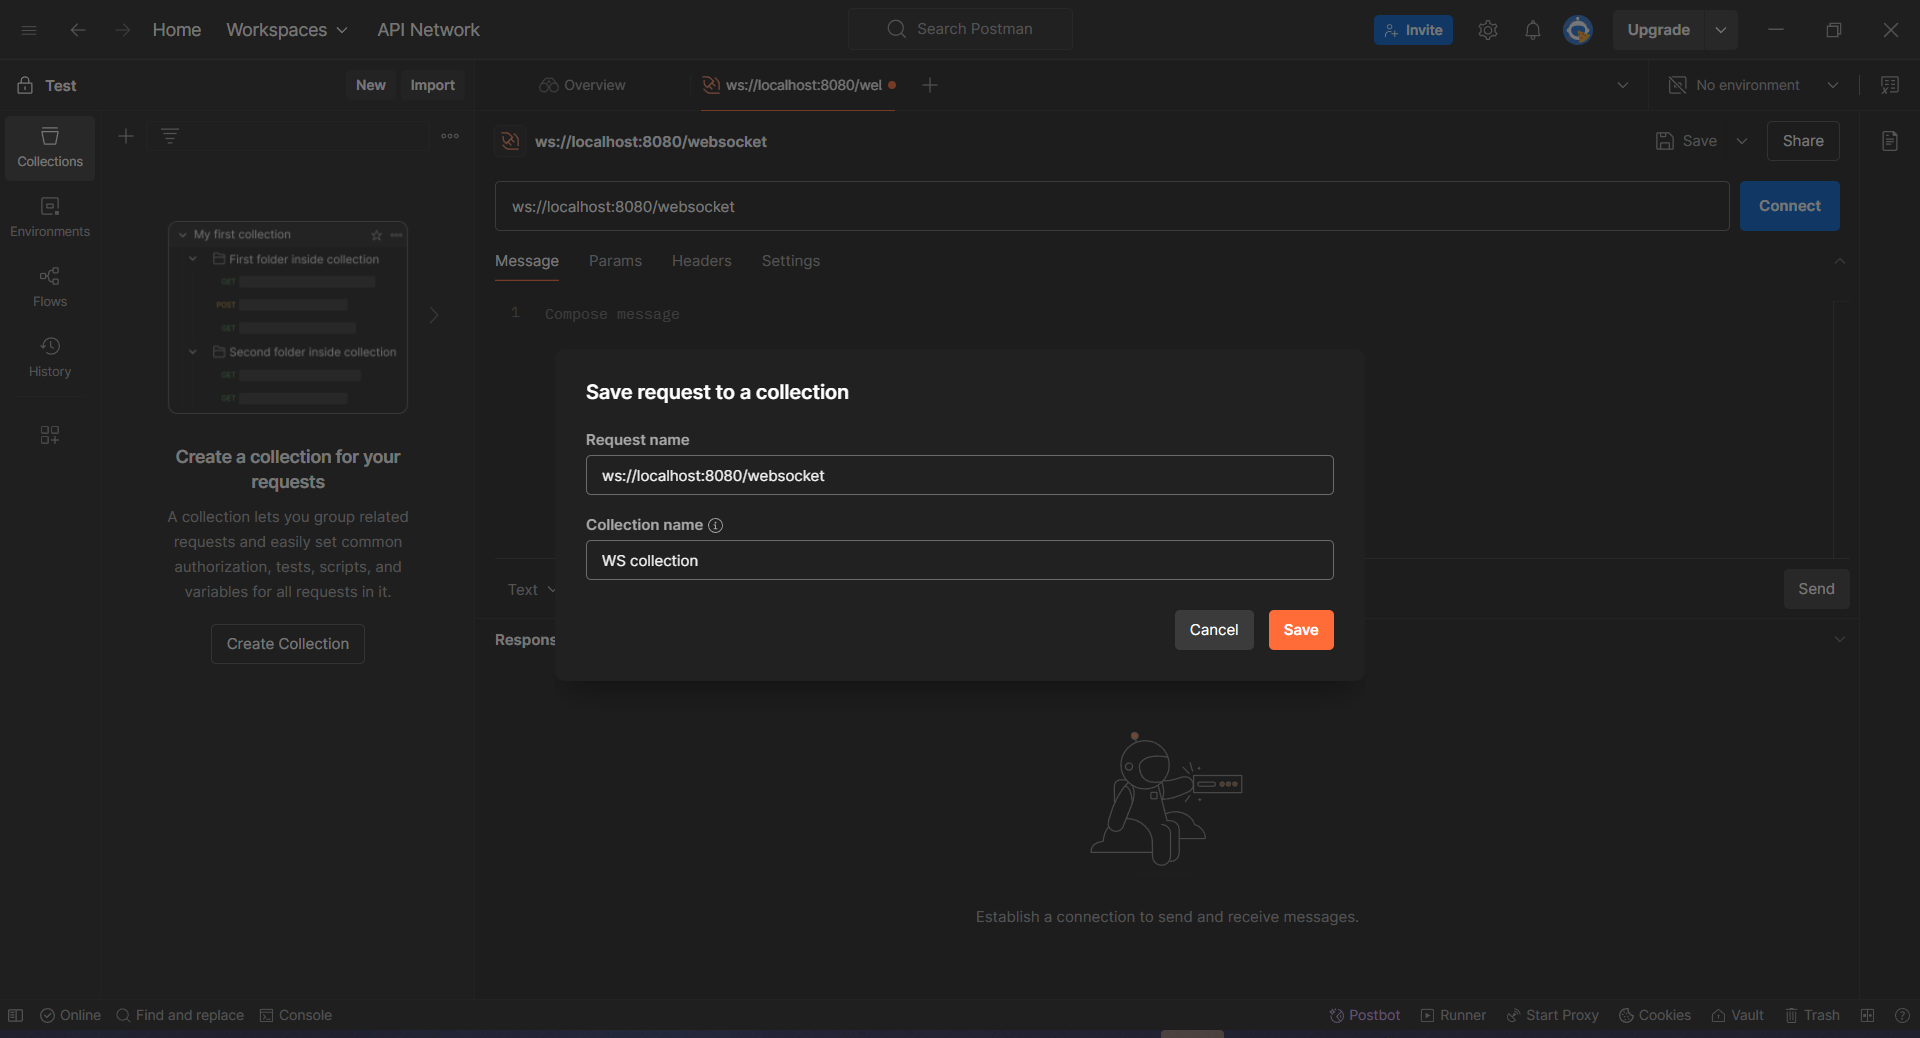Open Cookies manager
This screenshot has height=1038, width=1920.
1655,1015
